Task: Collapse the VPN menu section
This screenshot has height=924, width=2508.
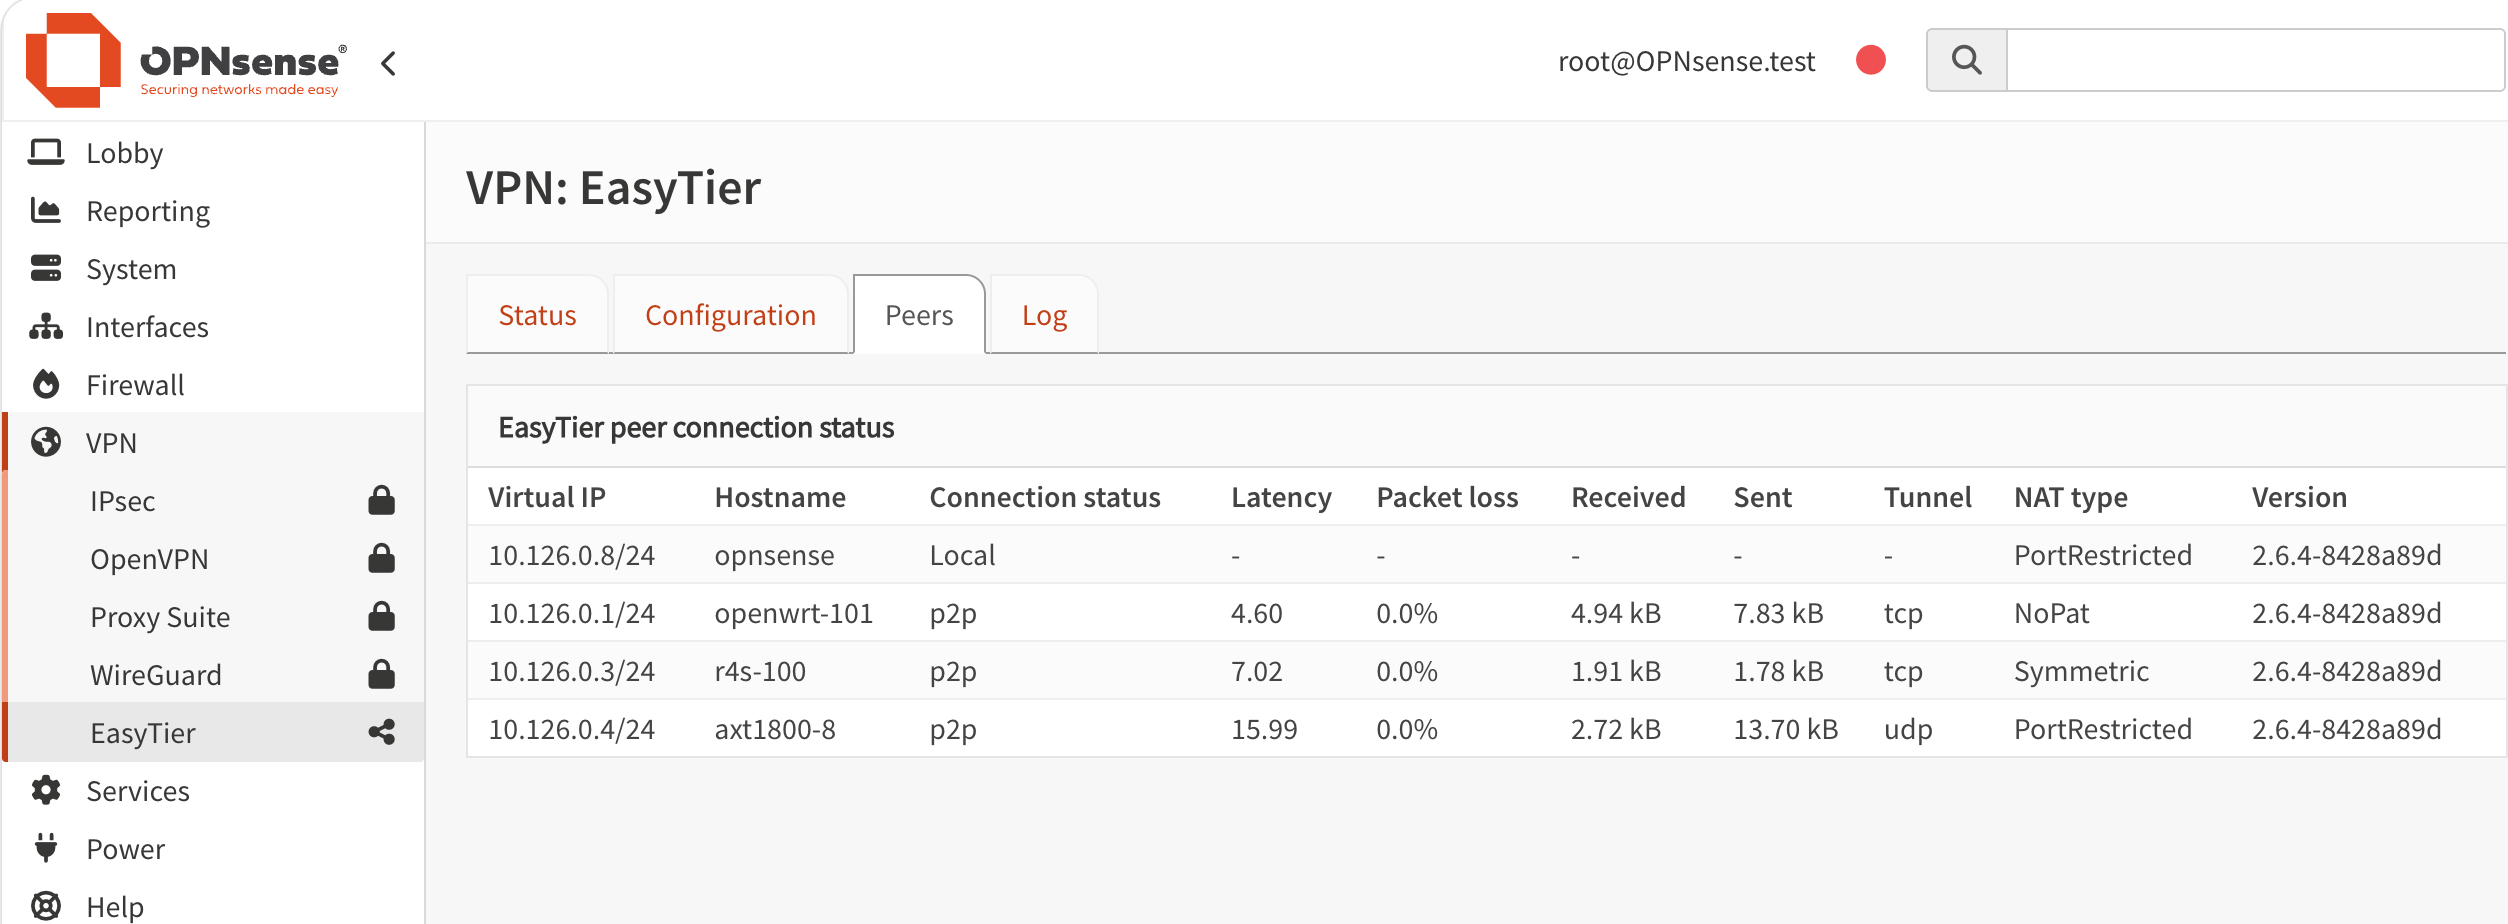Action: click(111, 443)
